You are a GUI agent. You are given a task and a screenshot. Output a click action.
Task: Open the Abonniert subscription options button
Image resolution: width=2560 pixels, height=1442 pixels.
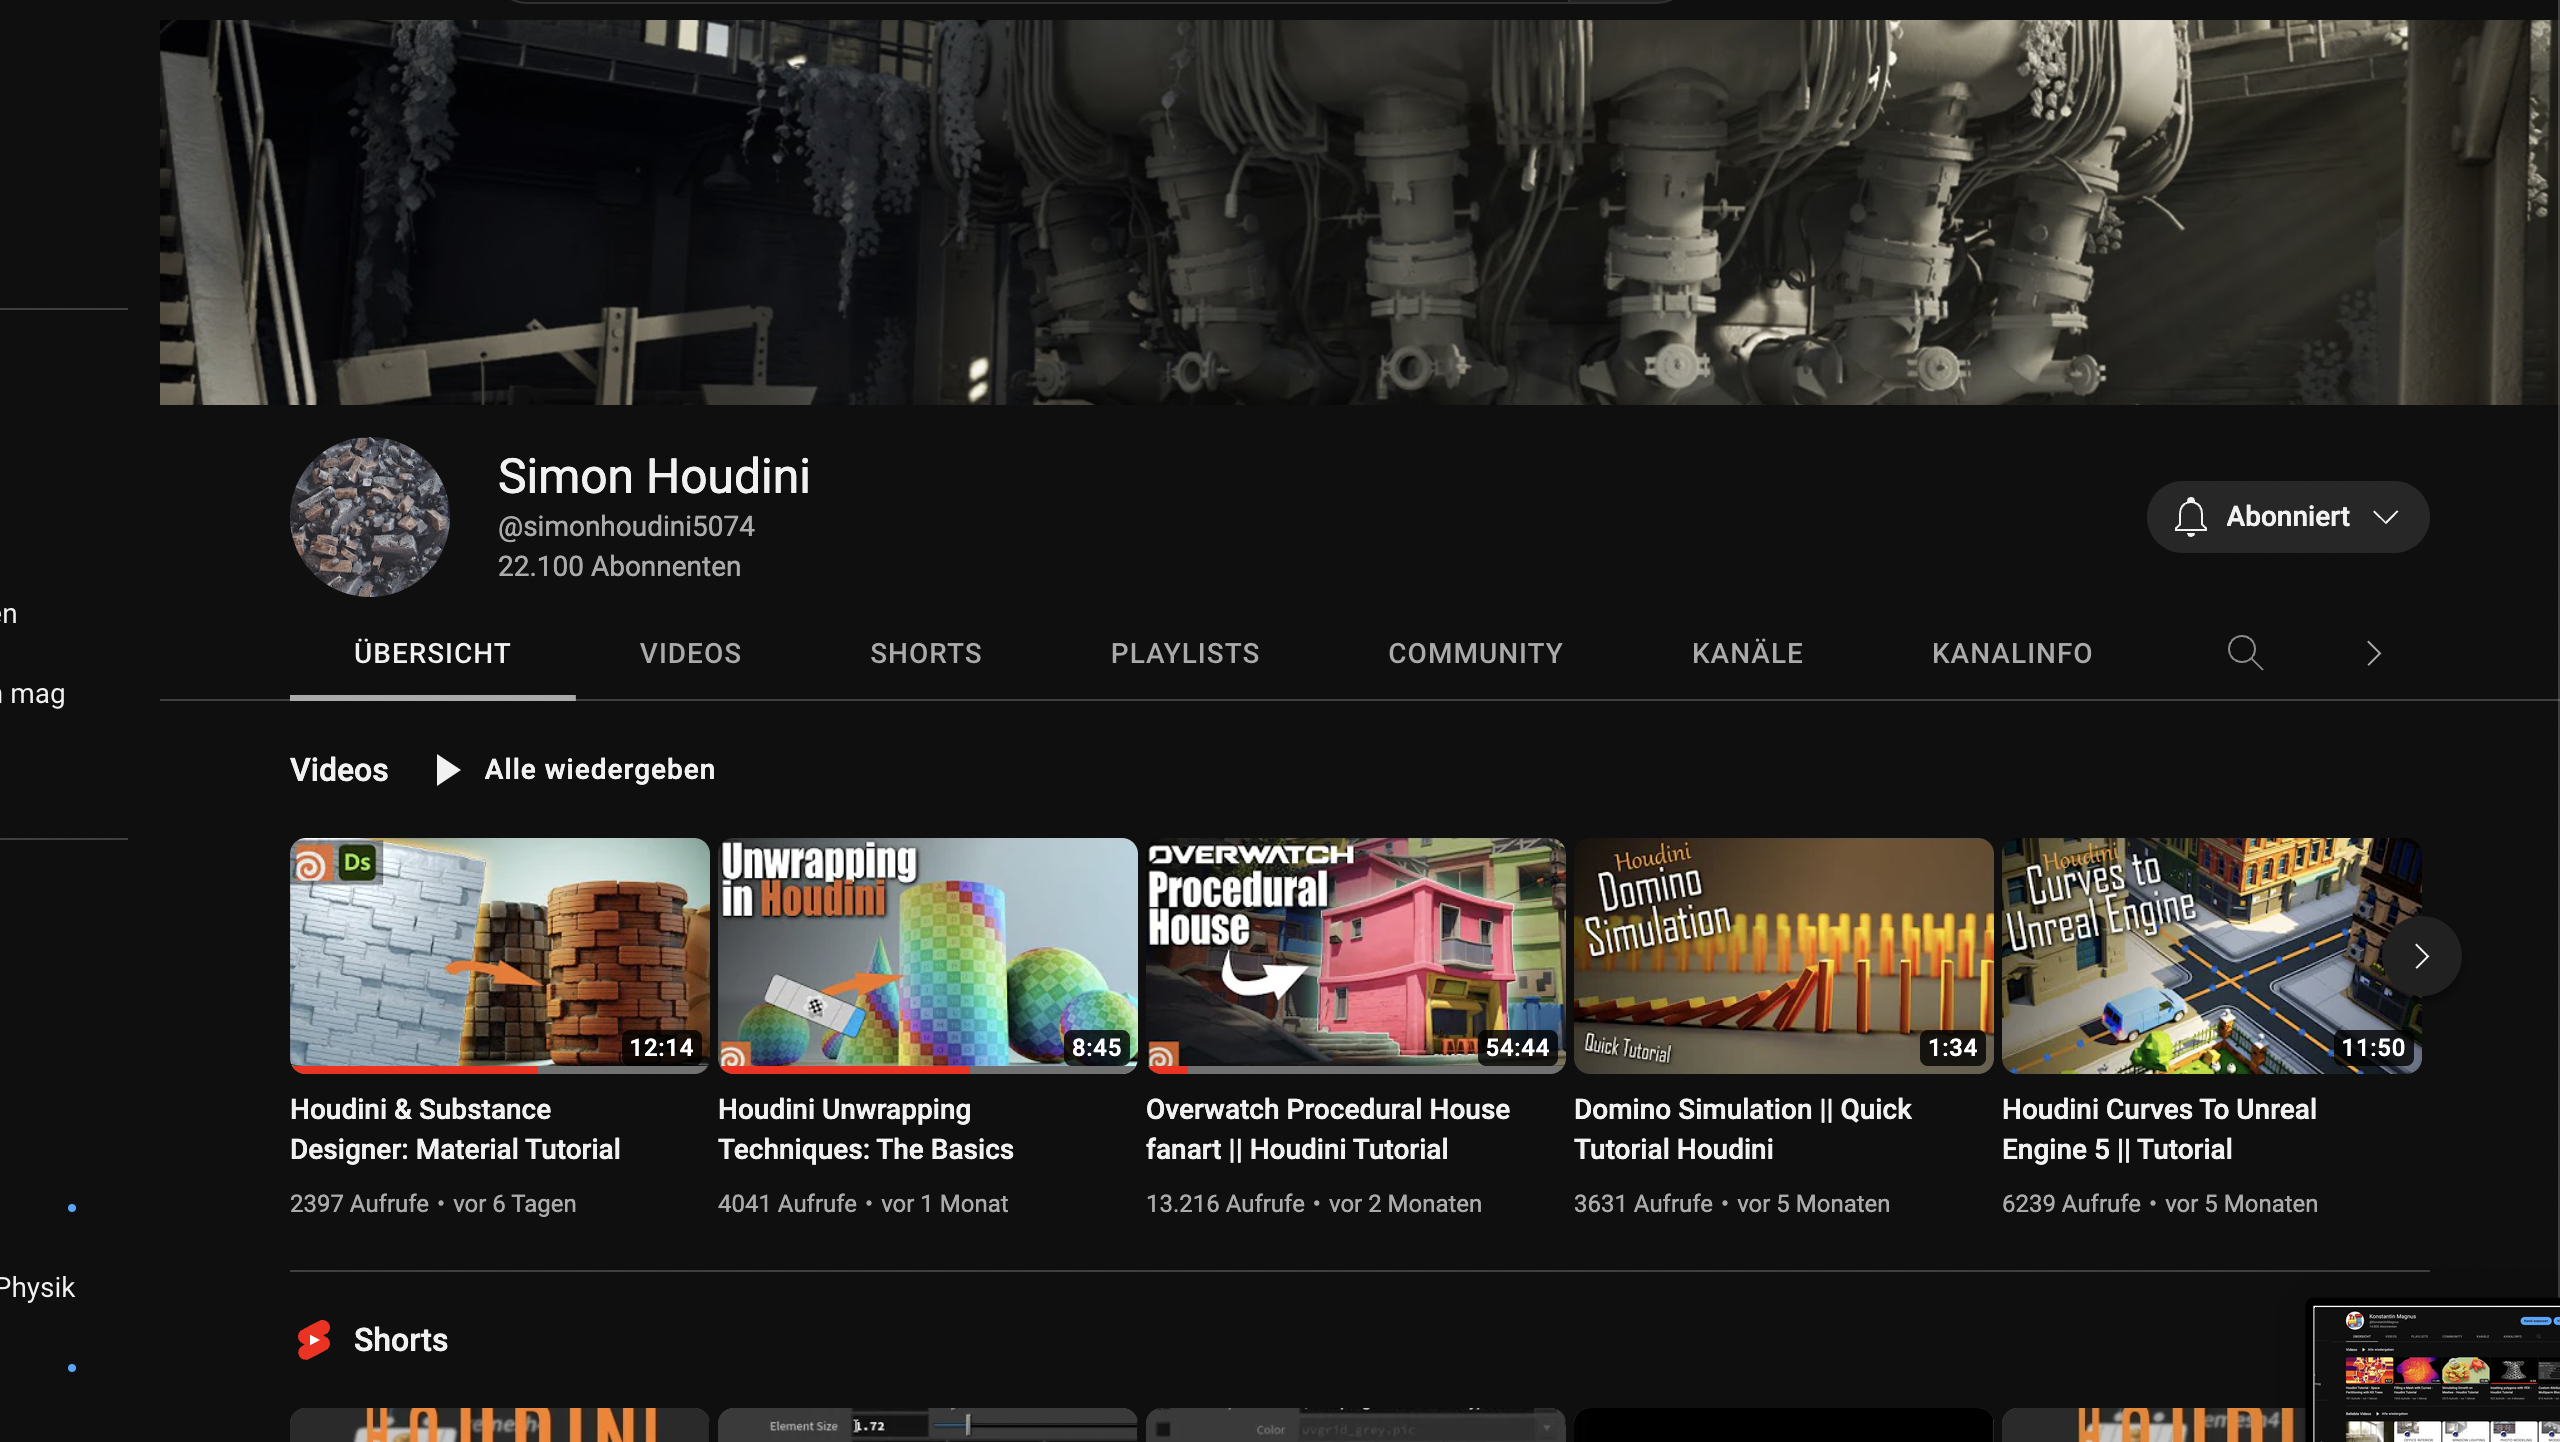pyautogui.click(x=2287, y=517)
